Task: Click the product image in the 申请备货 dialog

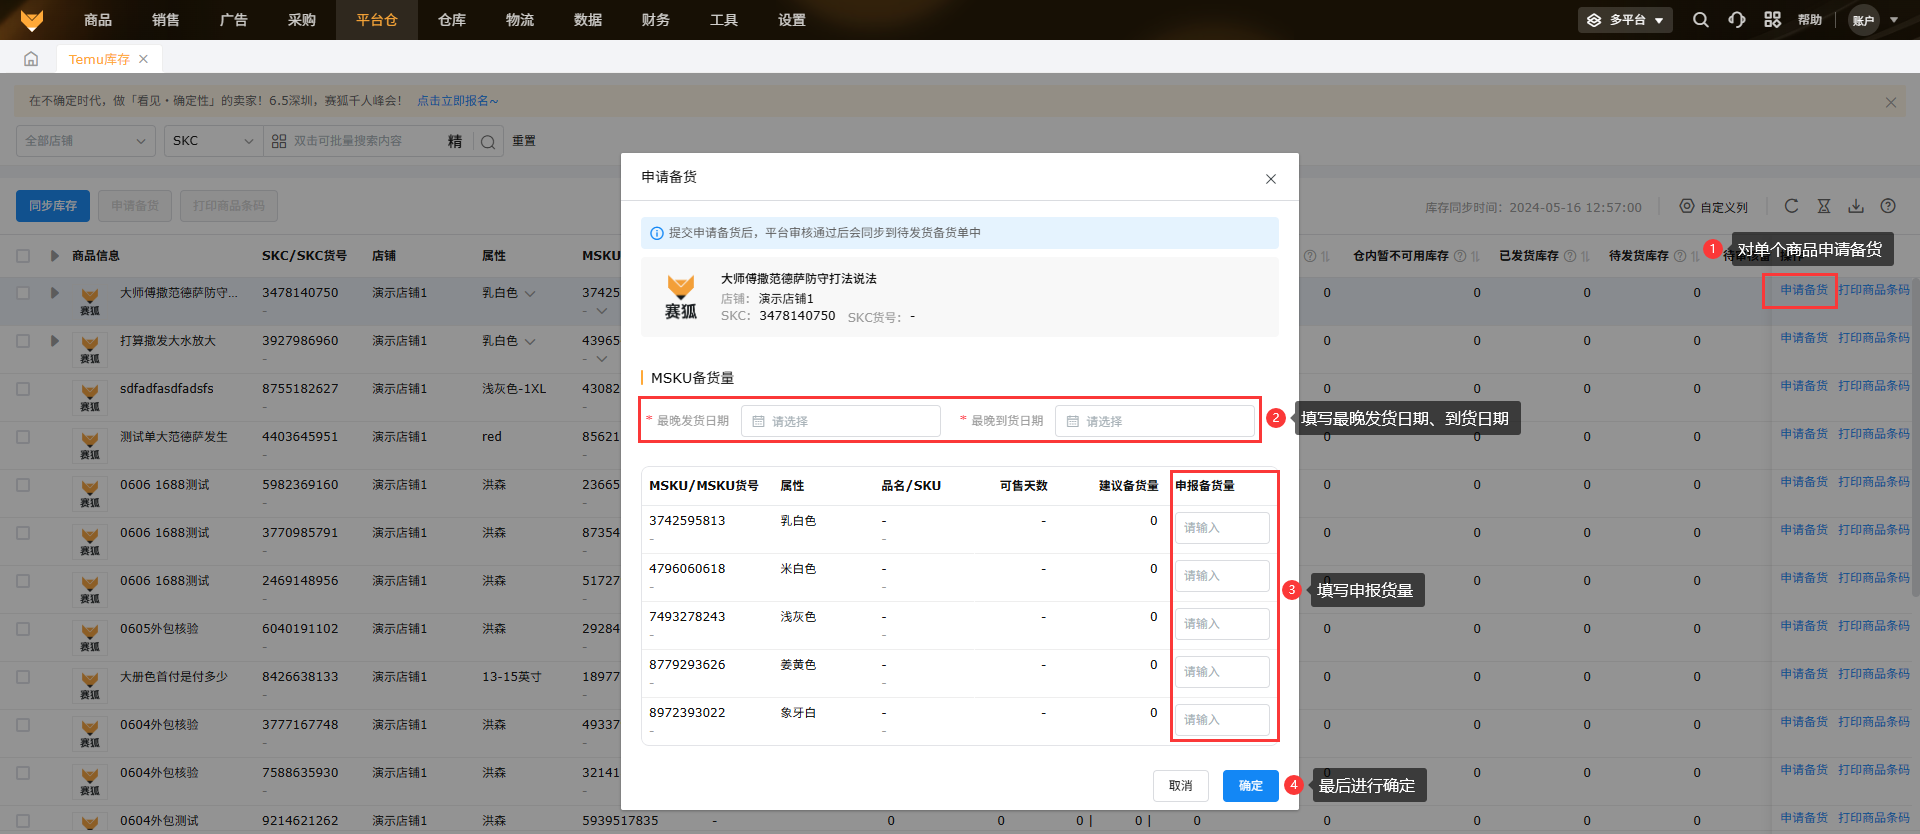Action: click(x=681, y=297)
